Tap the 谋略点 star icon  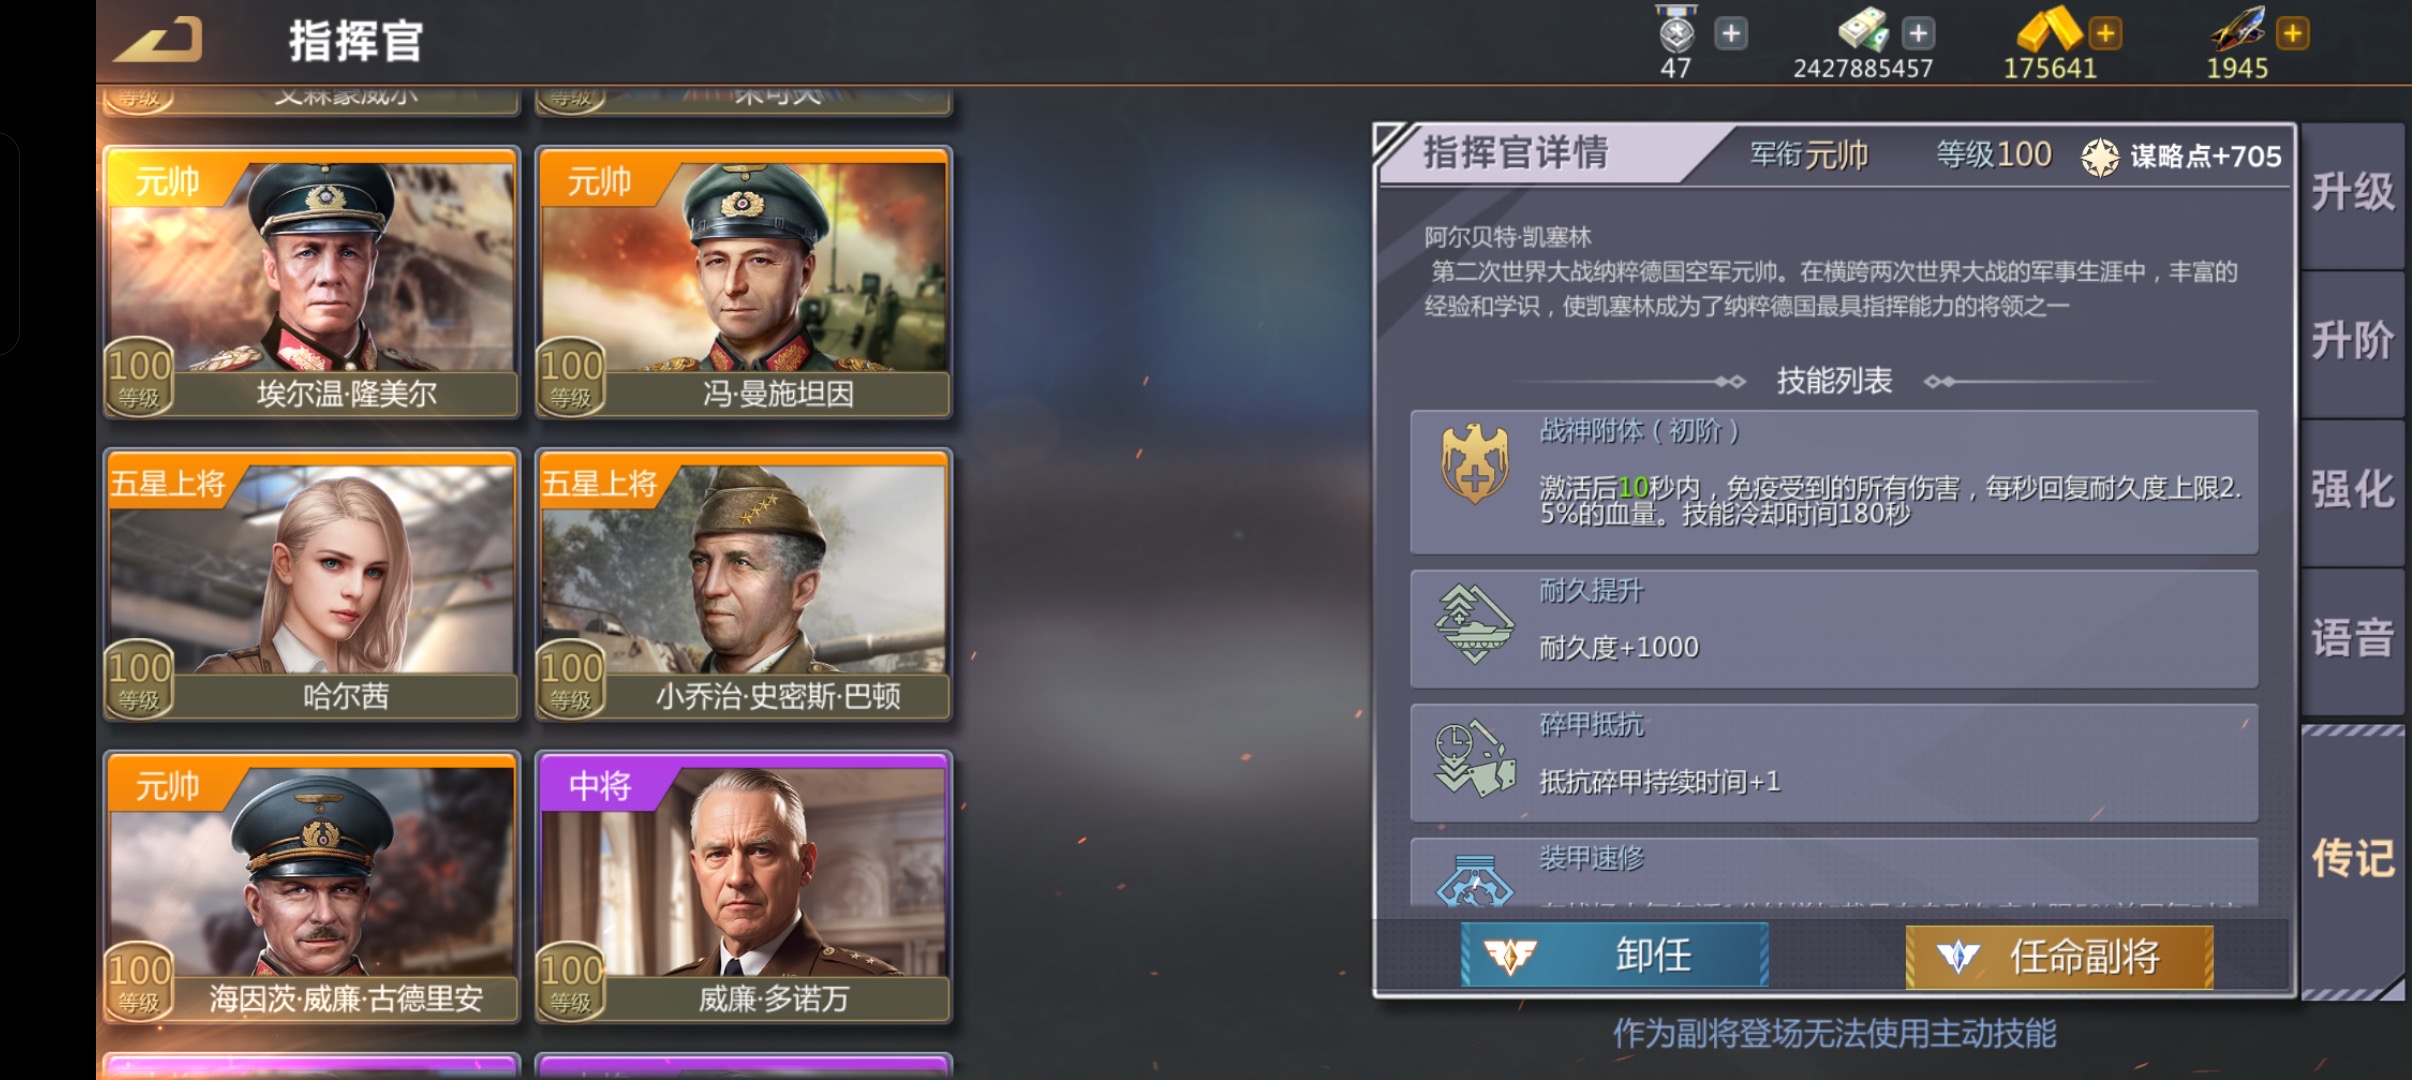pos(2100,157)
